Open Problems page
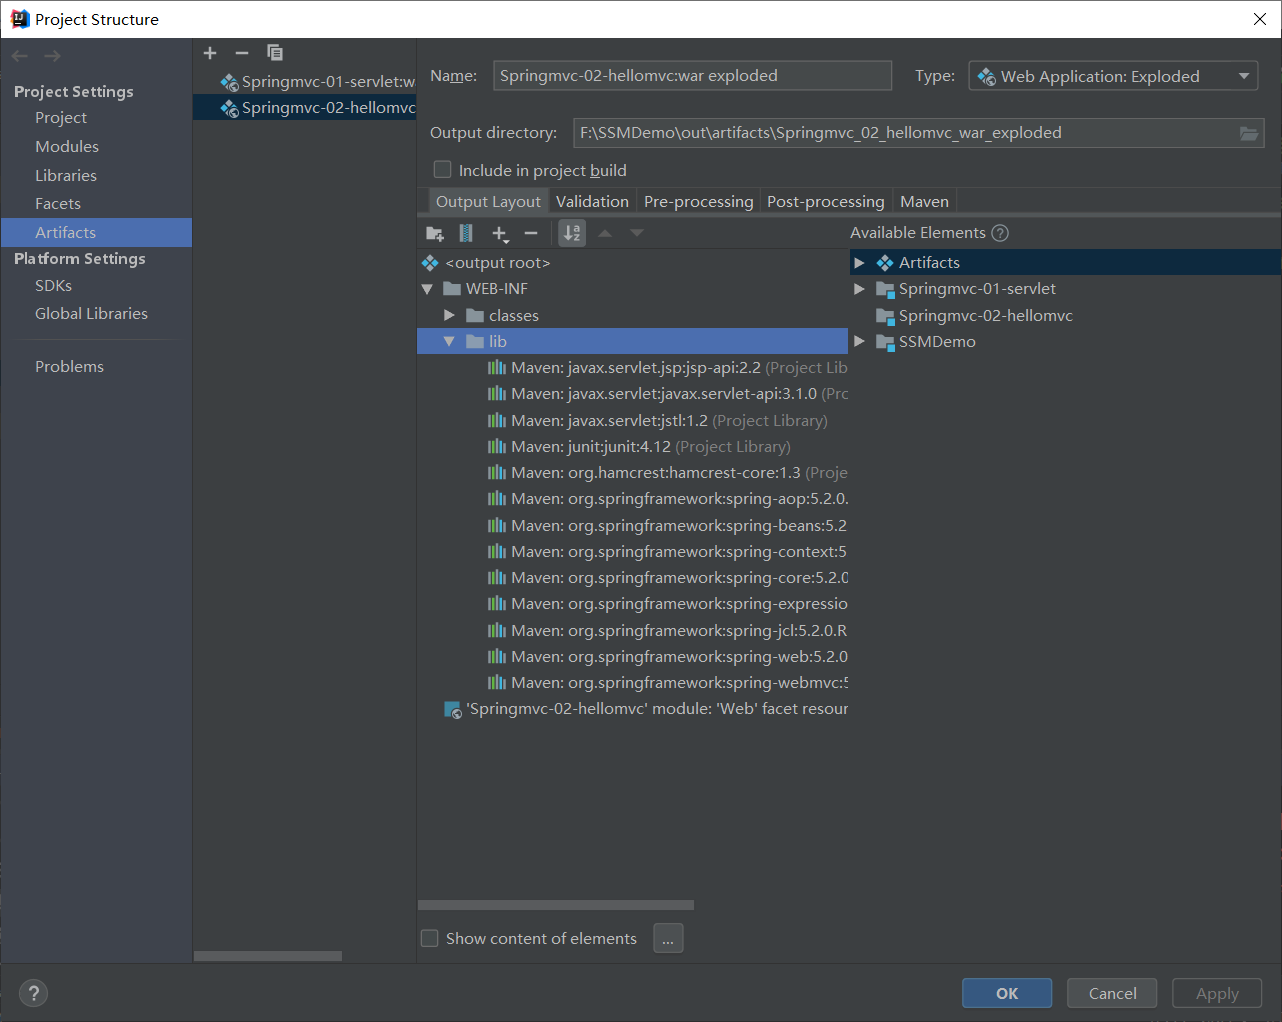Image resolution: width=1282 pixels, height=1022 pixels. (69, 367)
